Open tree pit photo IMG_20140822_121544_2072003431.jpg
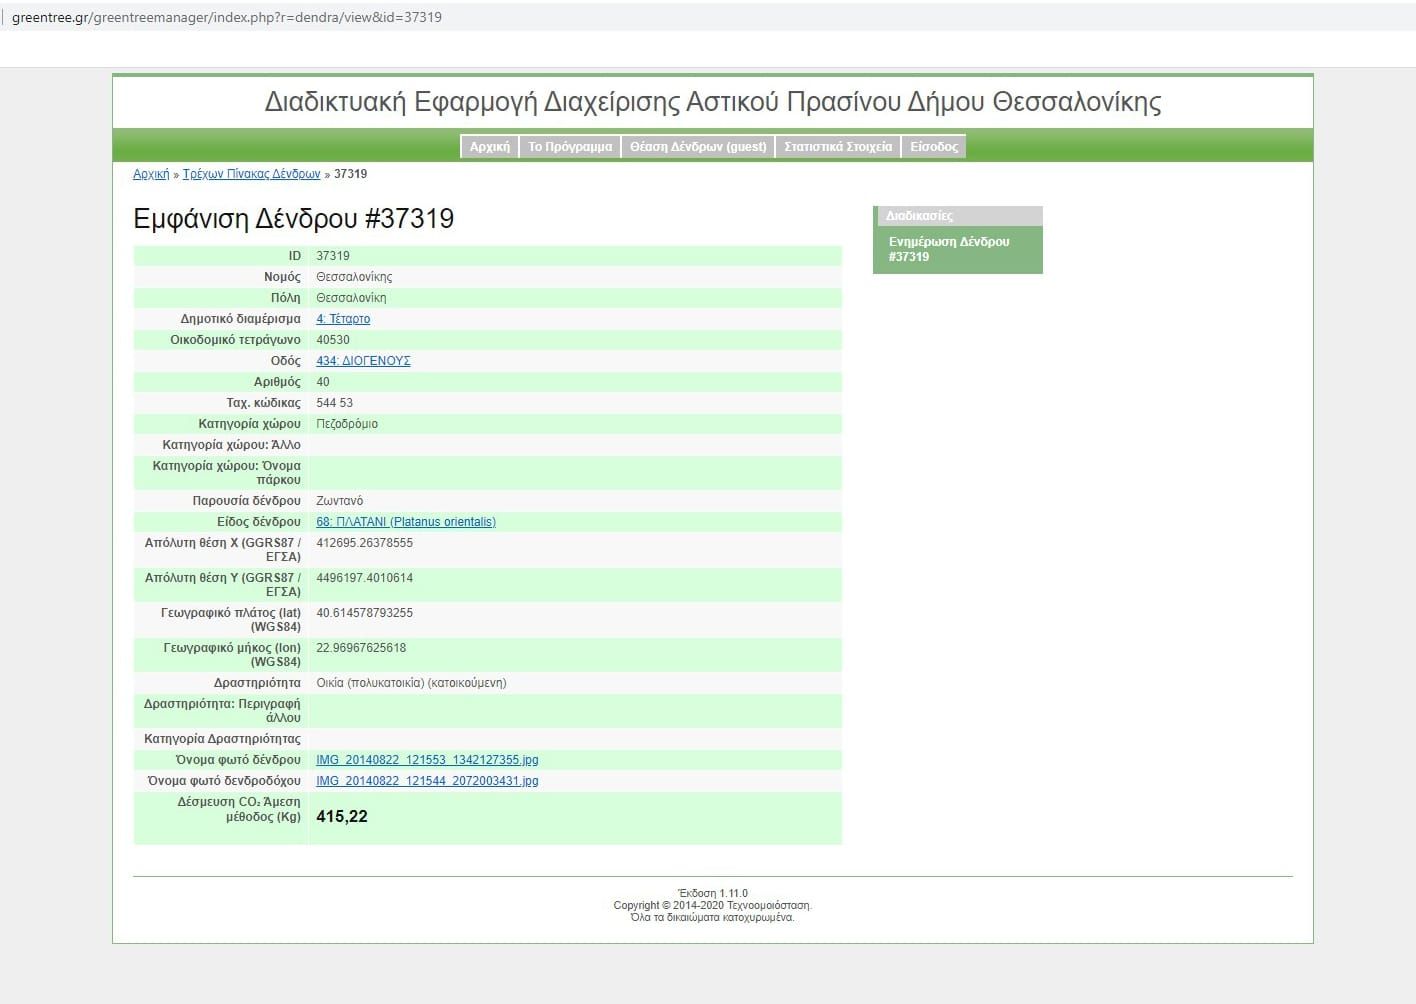The width and height of the screenshot is (1416, 1004). pyautogui.click(x=427, y=781)
